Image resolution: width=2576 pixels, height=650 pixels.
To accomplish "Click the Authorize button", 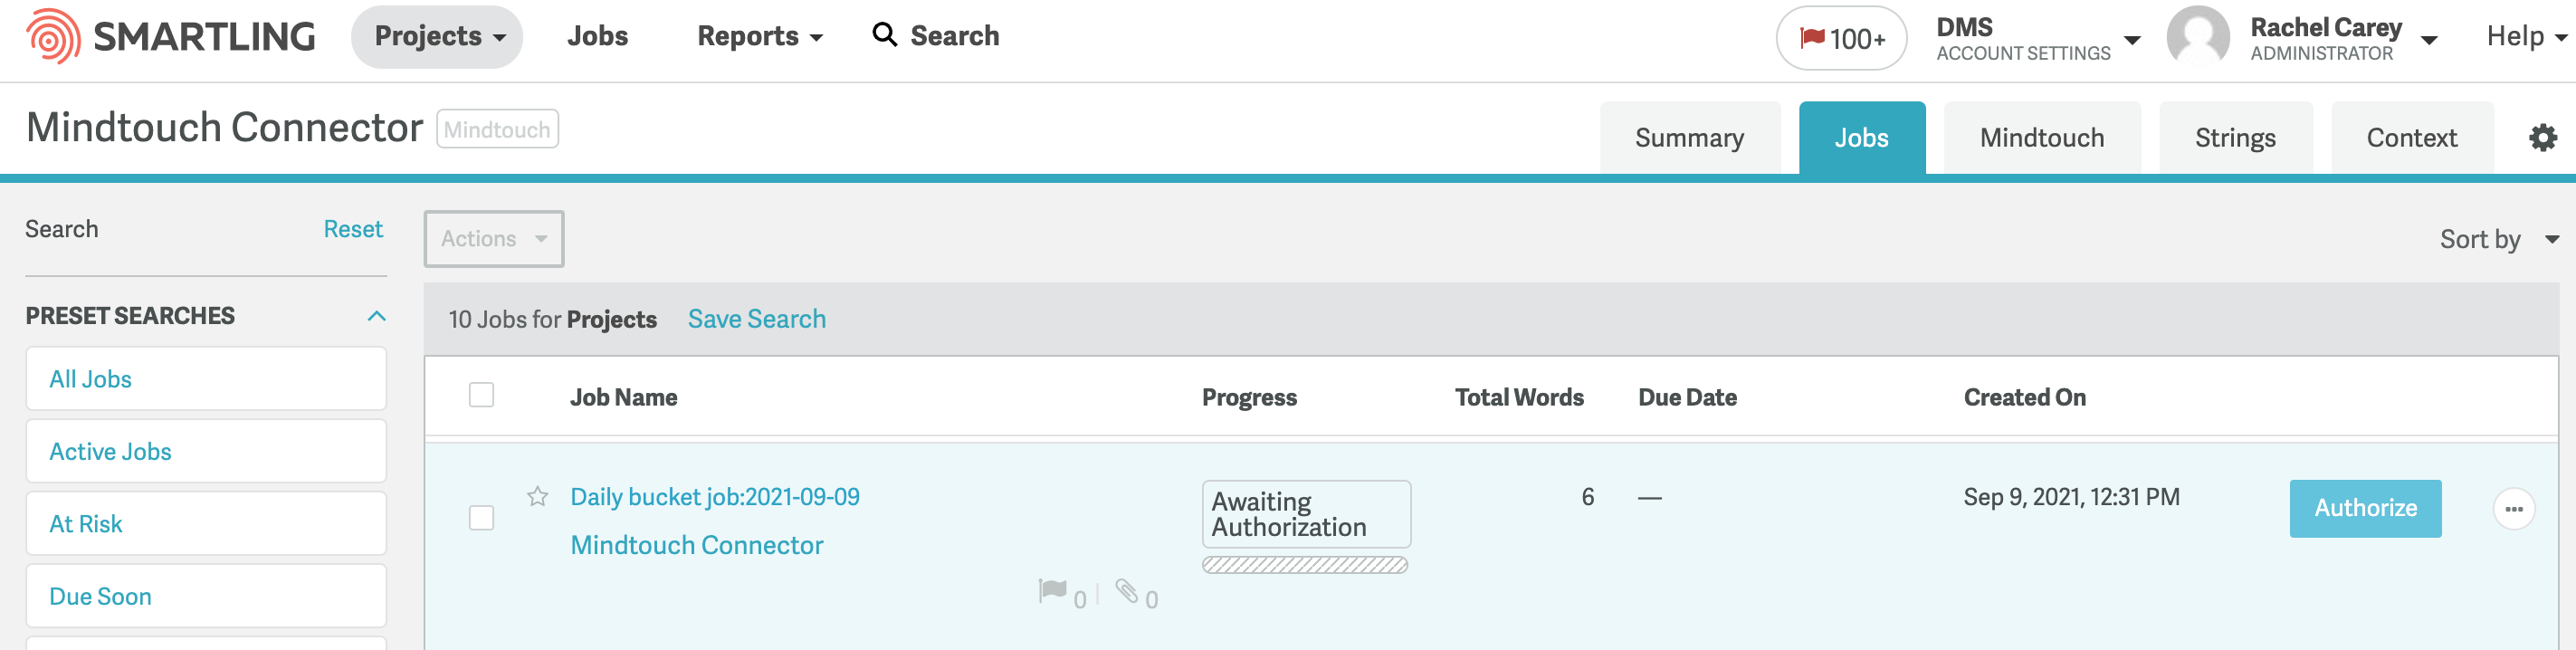I will pyautogui.click(x=2365, y=509).
